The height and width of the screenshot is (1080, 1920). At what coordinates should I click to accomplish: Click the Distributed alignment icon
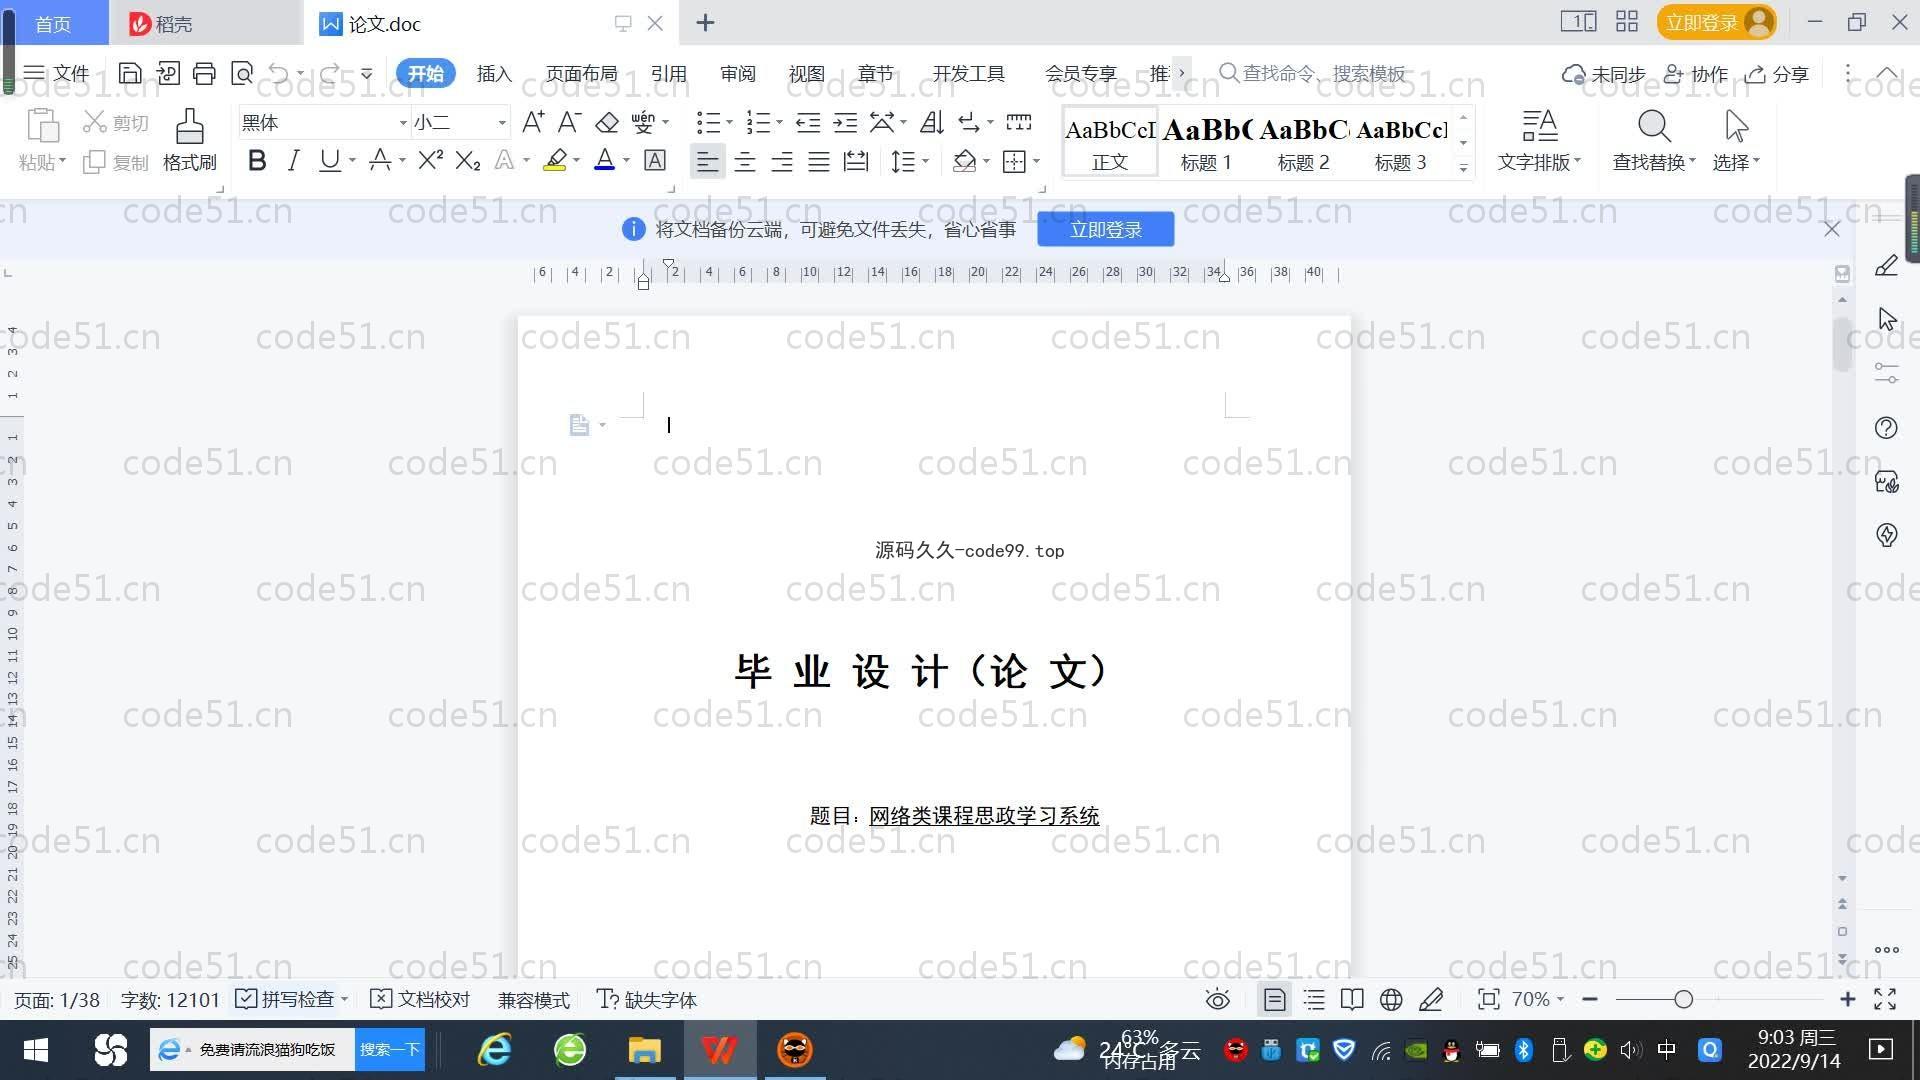856,160
